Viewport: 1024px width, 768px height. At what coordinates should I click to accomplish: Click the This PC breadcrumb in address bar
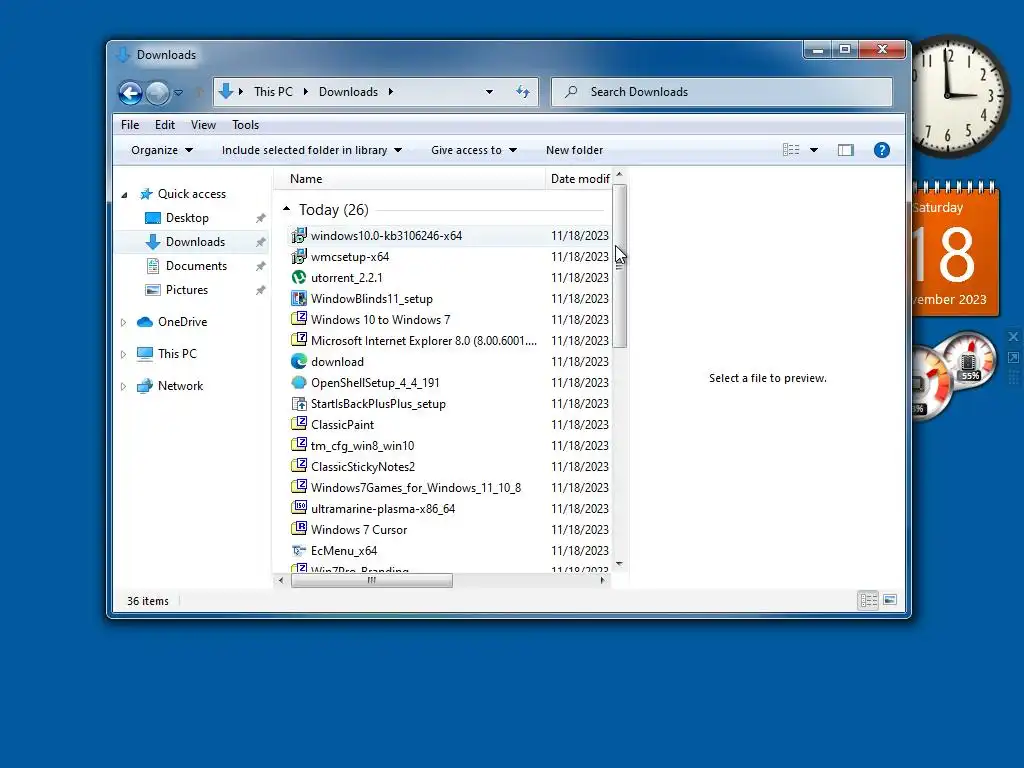point(273,92)
